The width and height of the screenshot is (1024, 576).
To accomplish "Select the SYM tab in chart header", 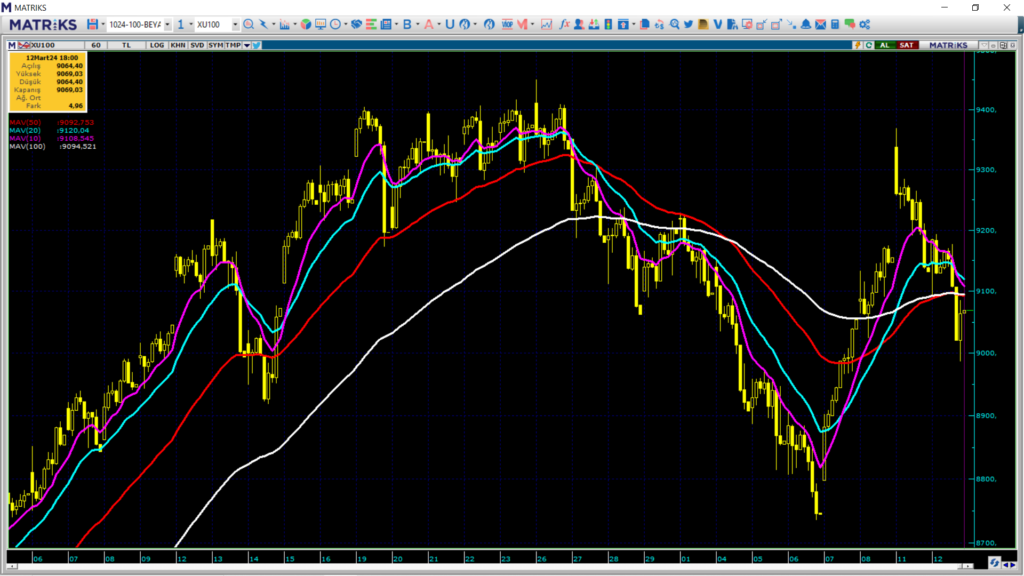I will (x=215, y=45).
